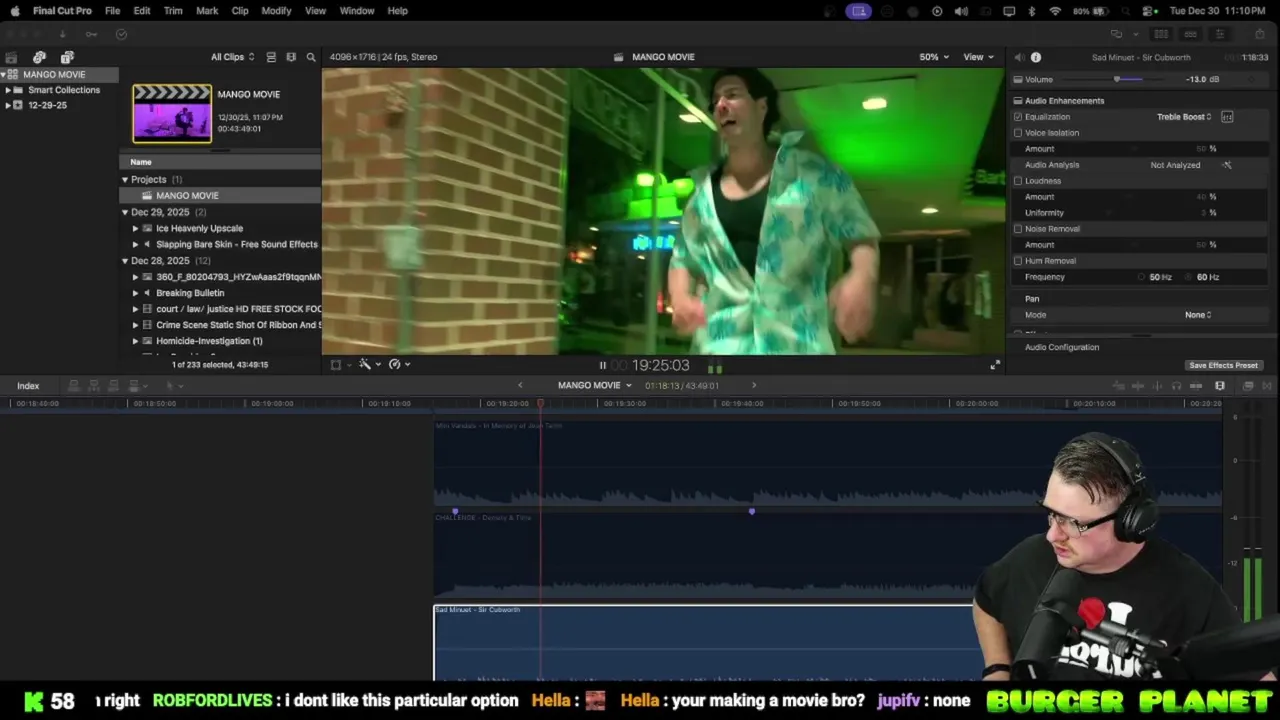Open the keyword editor key icon
Screen dimensions: 1280x720
point(91,34)
